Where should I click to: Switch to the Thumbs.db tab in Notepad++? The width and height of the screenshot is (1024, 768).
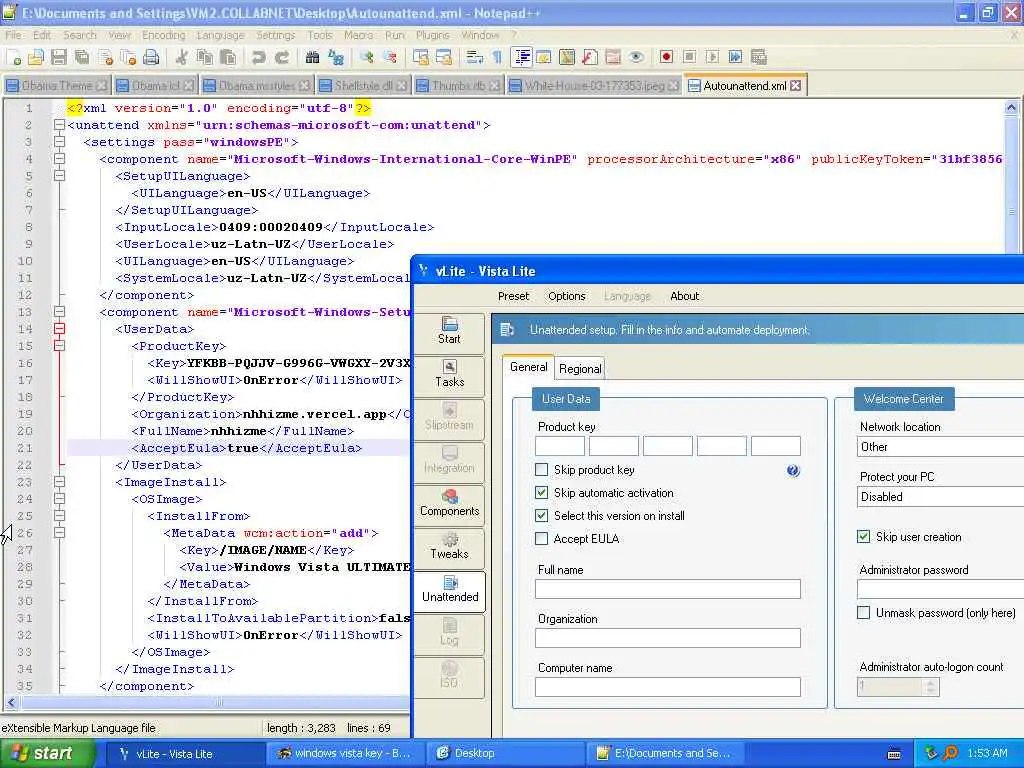458,86
